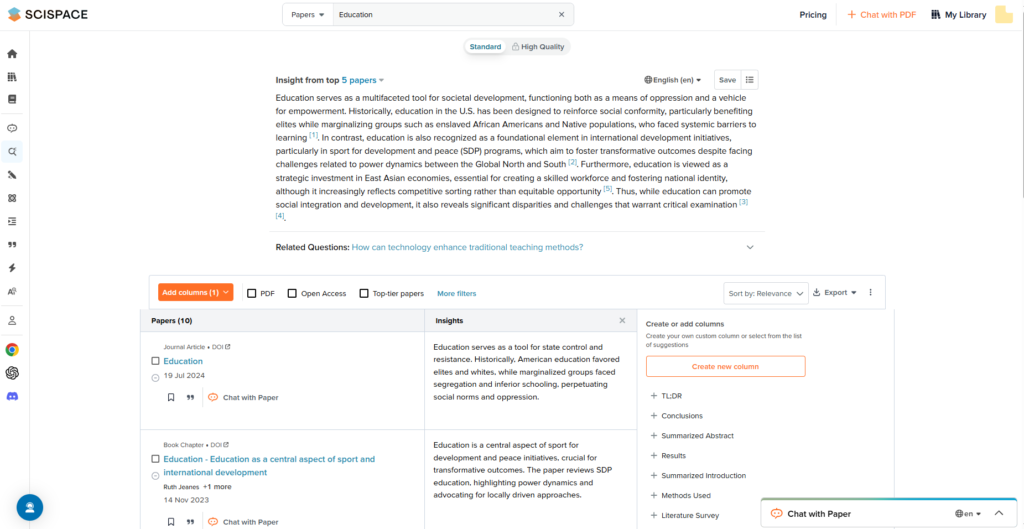The height and width of the screenshot is (529, 1024).
Task: Open the three-dot more options menu
Action: click(870, 293)
